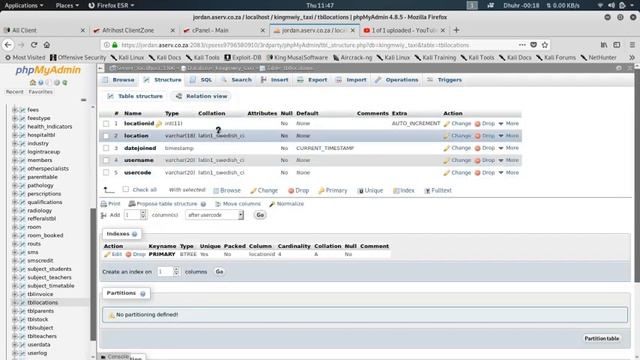The height and width of the screenshot is (360, 640).
Task: Switch to the SQL tab
Action: tap(201, 80)
